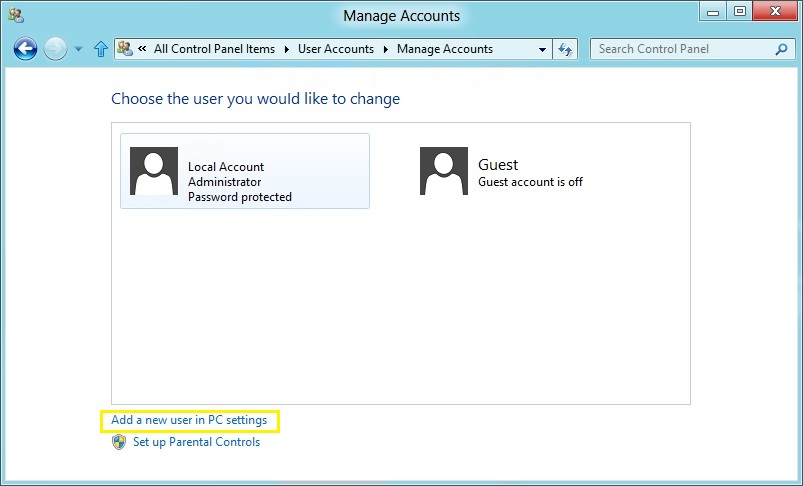Image resolution: width=803 pixels, height=486 pixels.
Task: Click the Parental Controls shield icon
Action: click(119, 442)
